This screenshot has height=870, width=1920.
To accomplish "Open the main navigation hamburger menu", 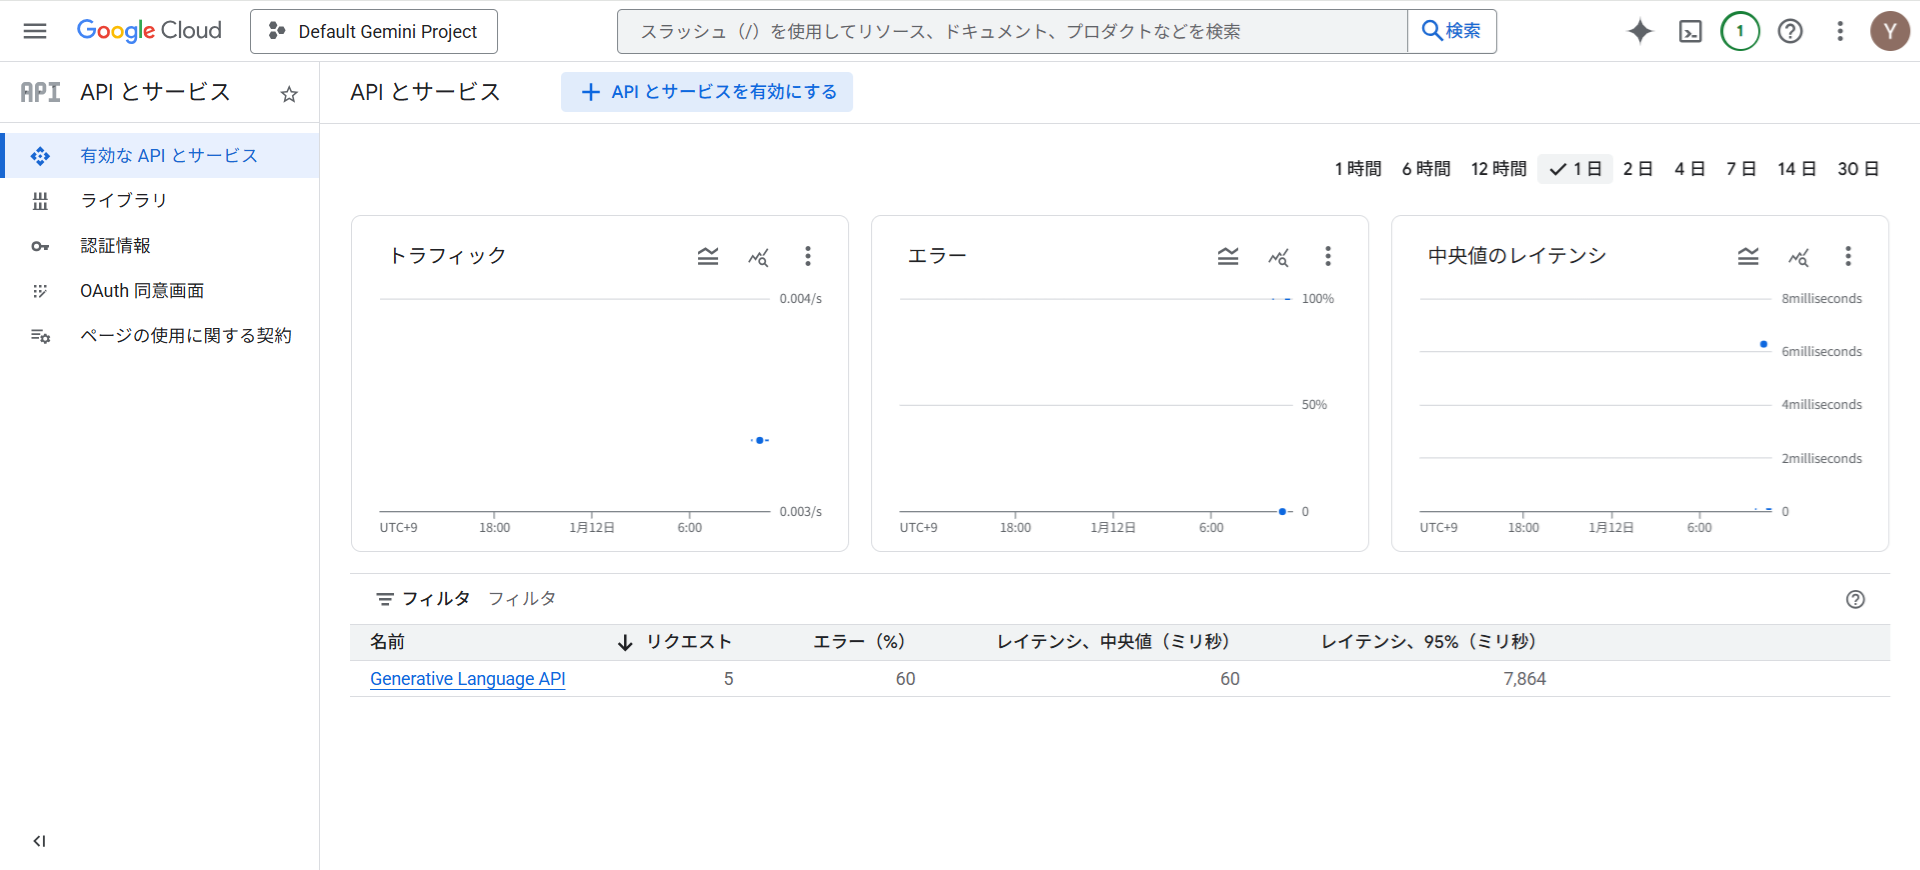I will coord(35,31).
